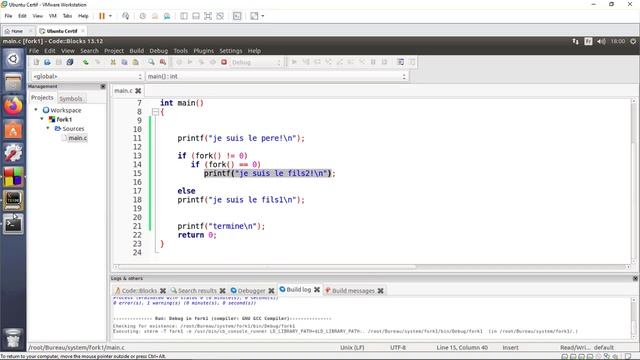Click the sound volume indicator in top panel
The image size is (640, 360).
click(601, 41)
